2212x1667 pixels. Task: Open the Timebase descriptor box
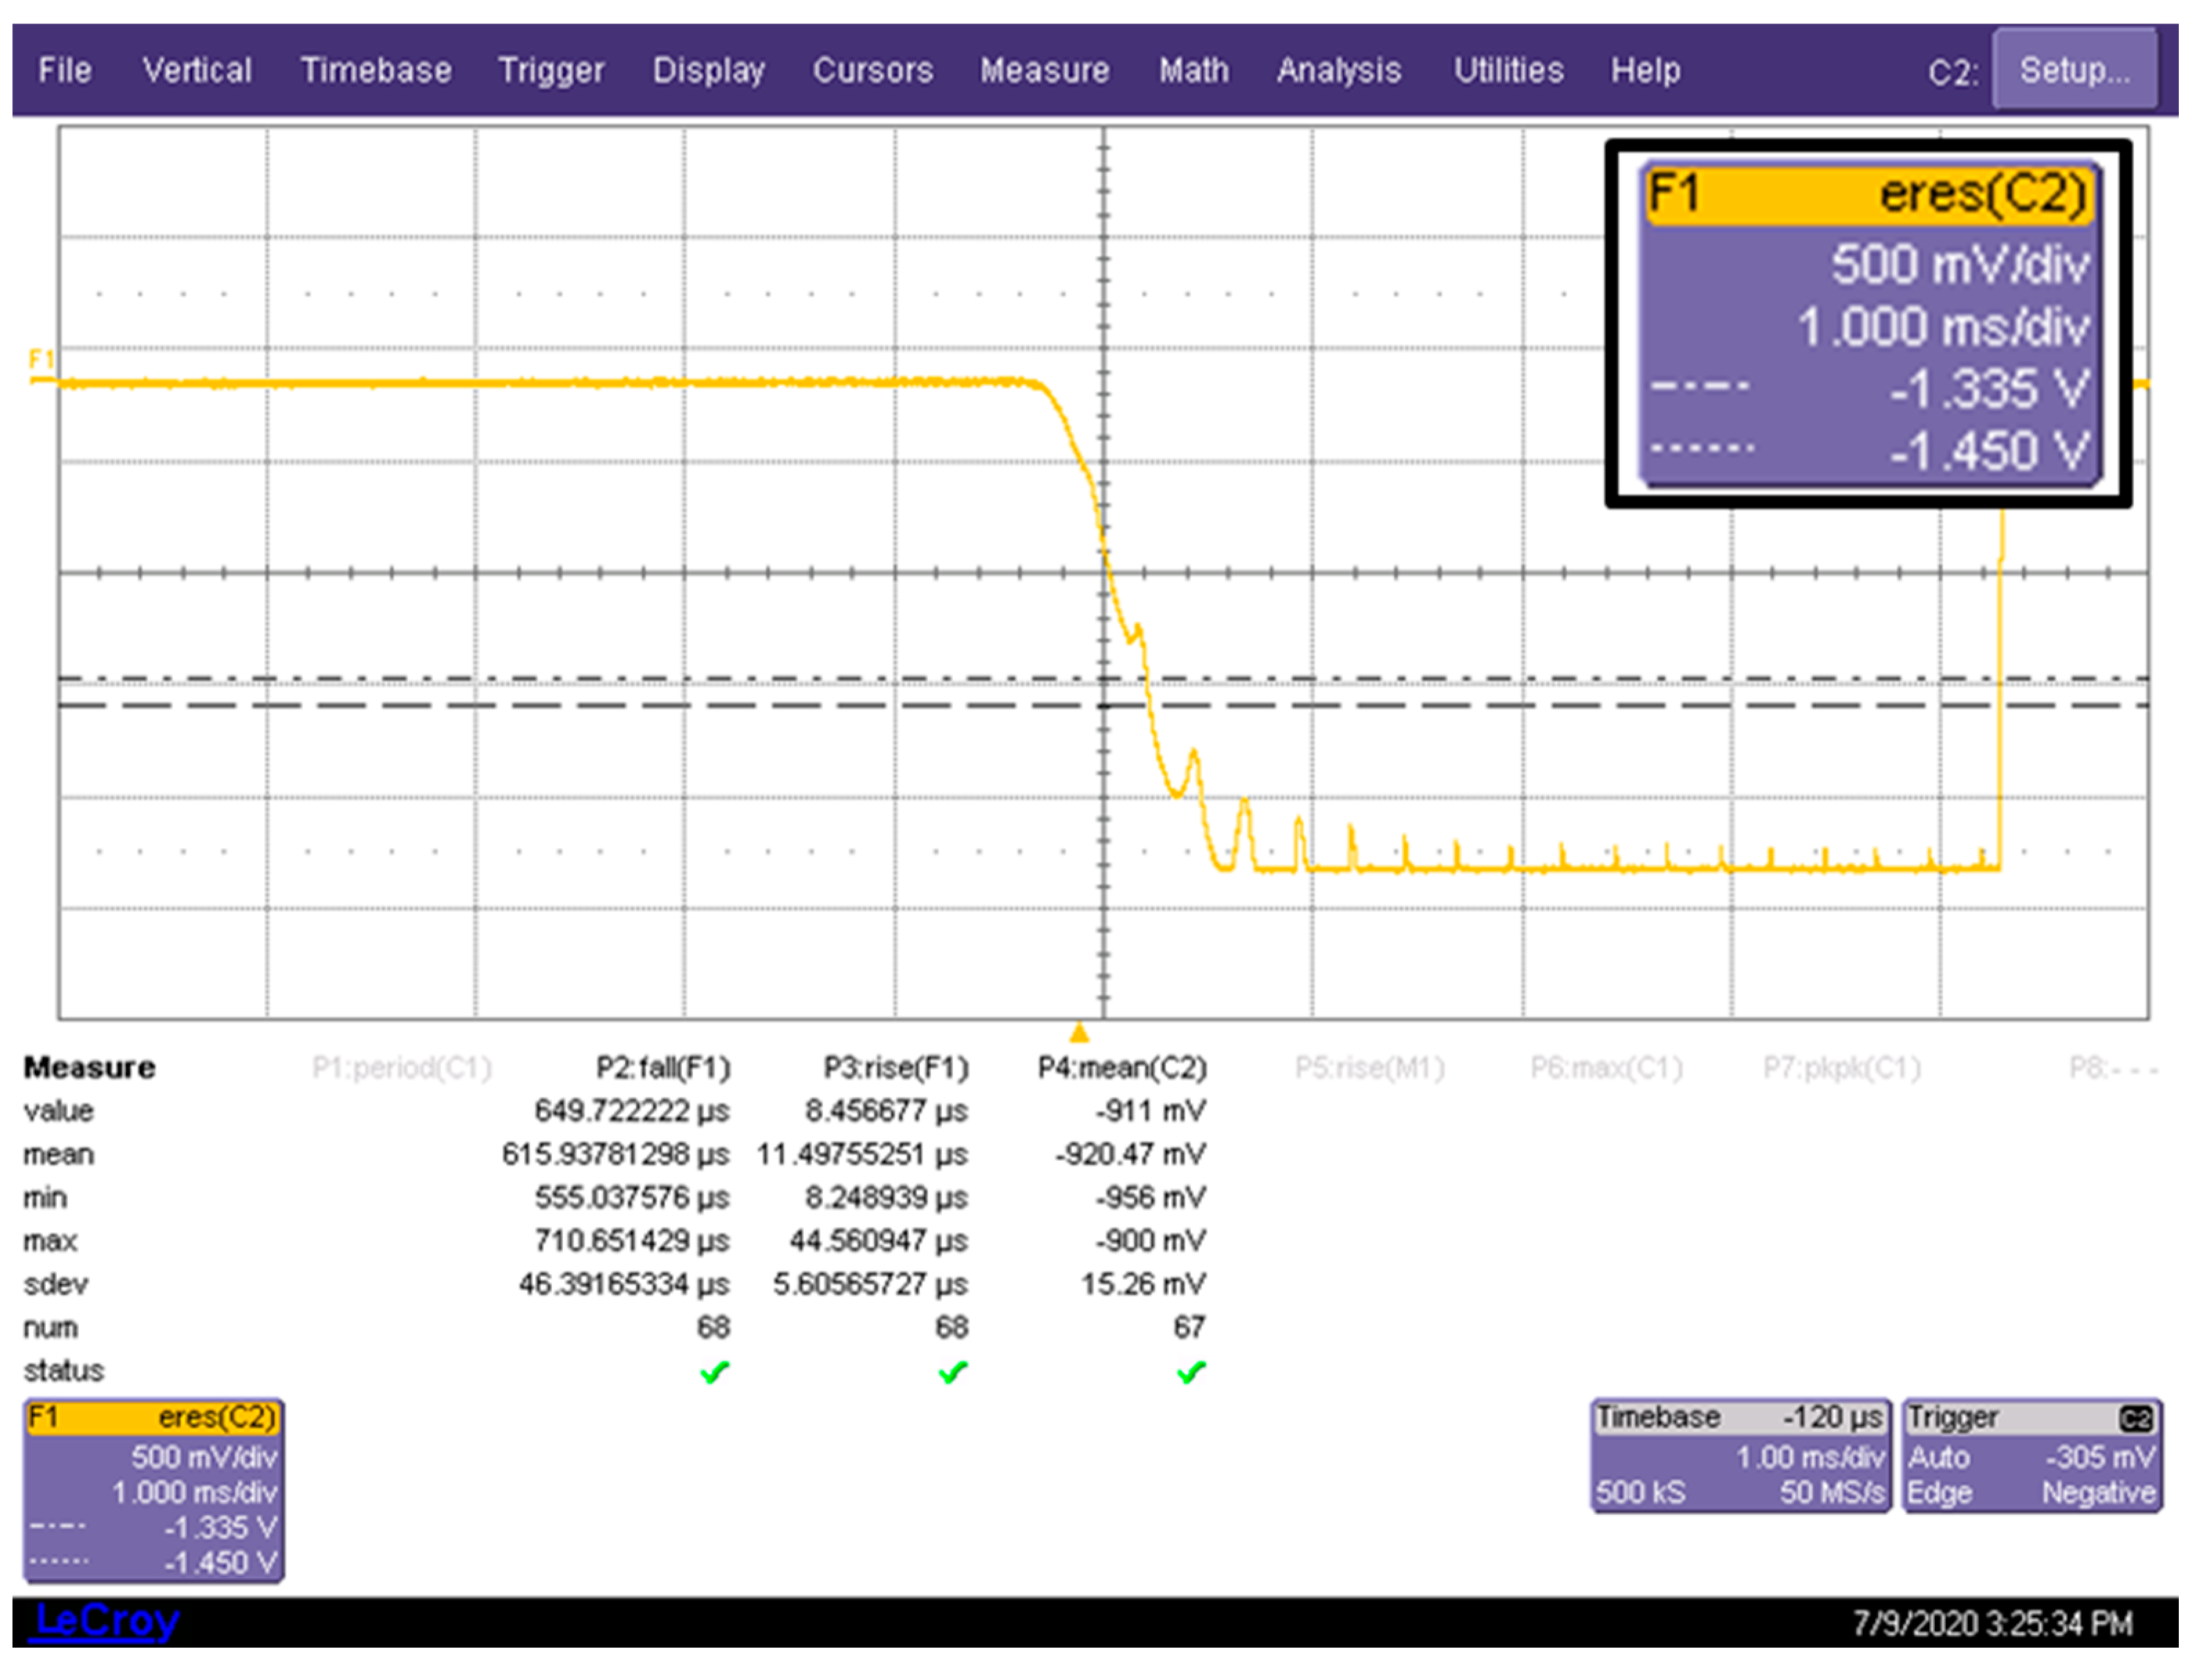[x=1740, y=1456]
